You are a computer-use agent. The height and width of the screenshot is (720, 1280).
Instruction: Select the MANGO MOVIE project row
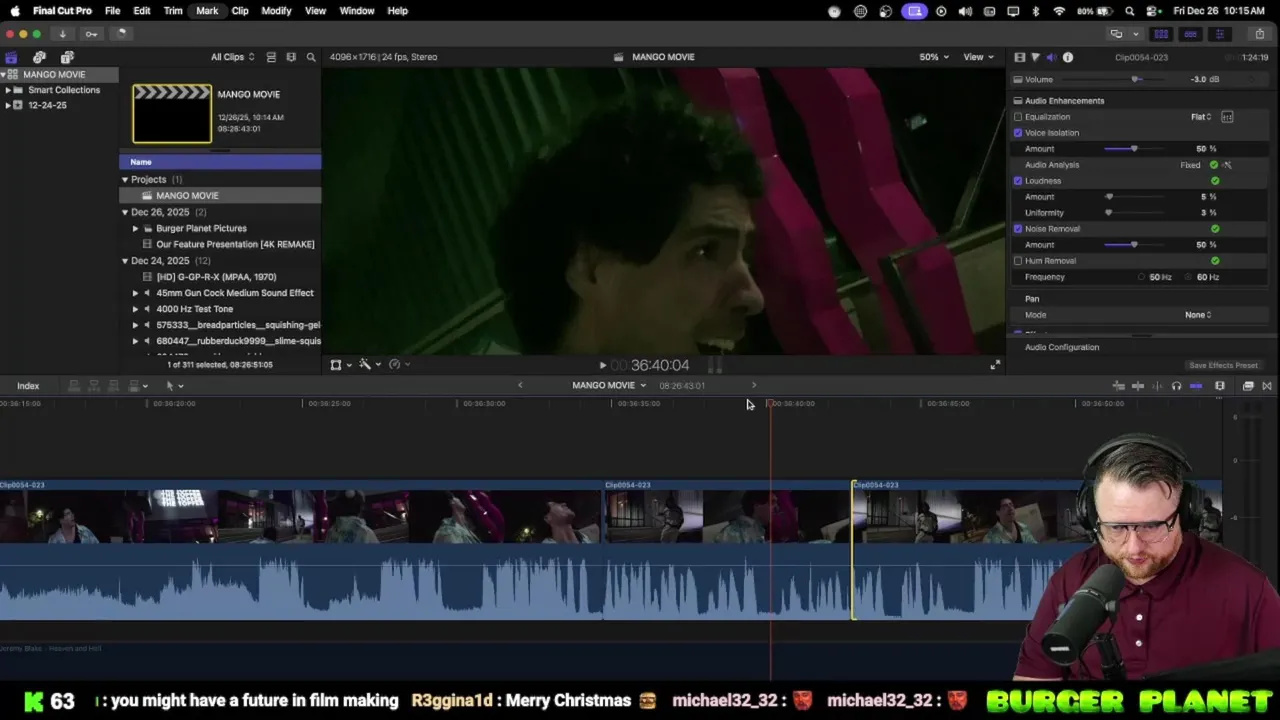point(220,196)
